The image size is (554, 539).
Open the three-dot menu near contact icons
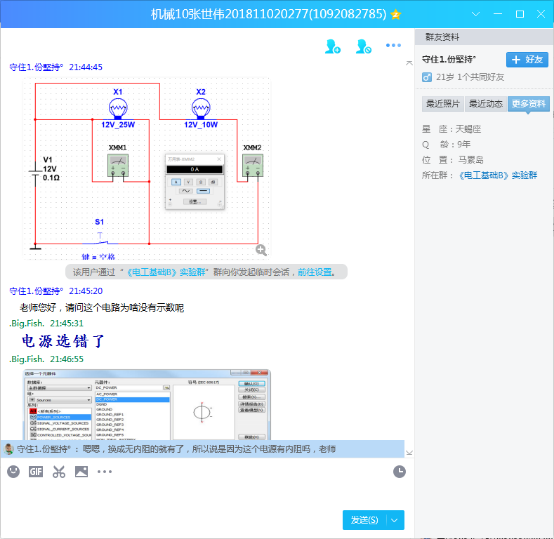(393, 45)
